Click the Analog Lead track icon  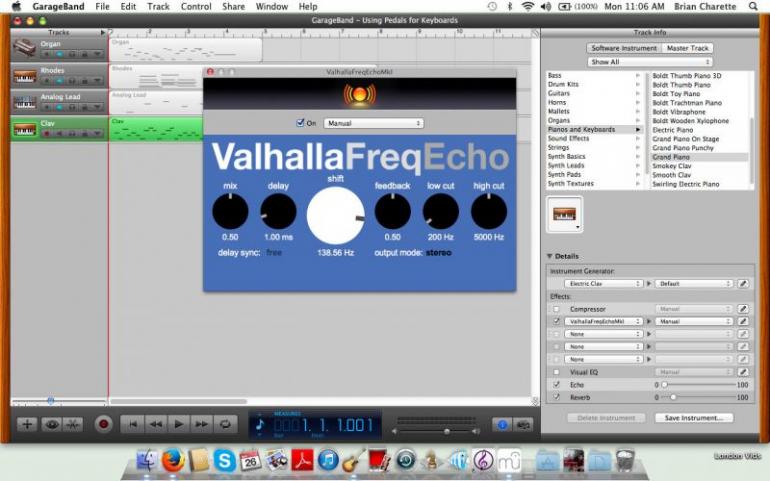(x=25, y=102)
